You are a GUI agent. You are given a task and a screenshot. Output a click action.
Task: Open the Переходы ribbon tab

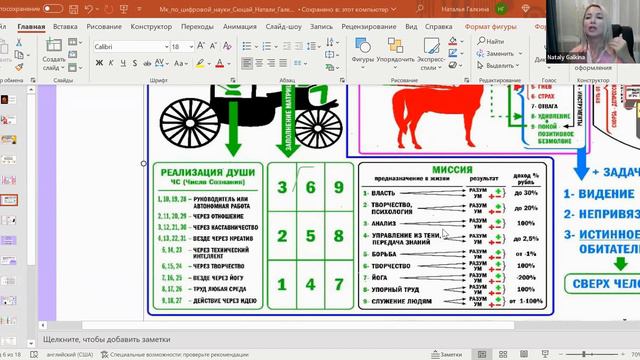(x=197, y=27)
